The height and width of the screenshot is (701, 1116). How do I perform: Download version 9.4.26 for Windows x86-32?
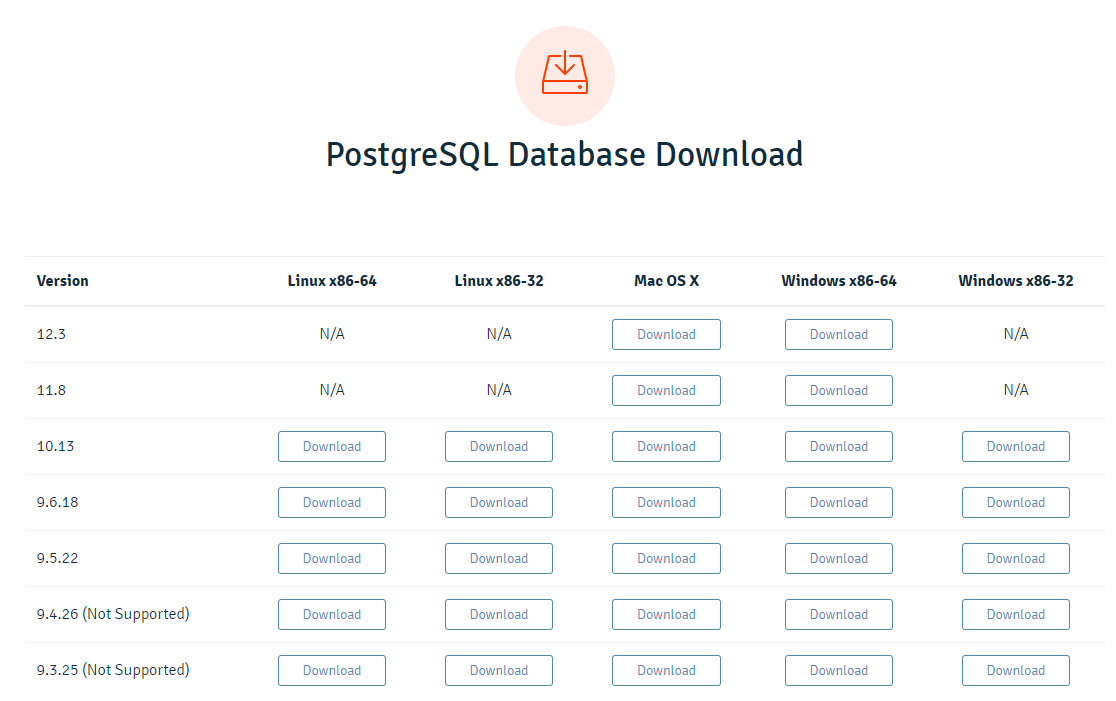(1016, 614)
